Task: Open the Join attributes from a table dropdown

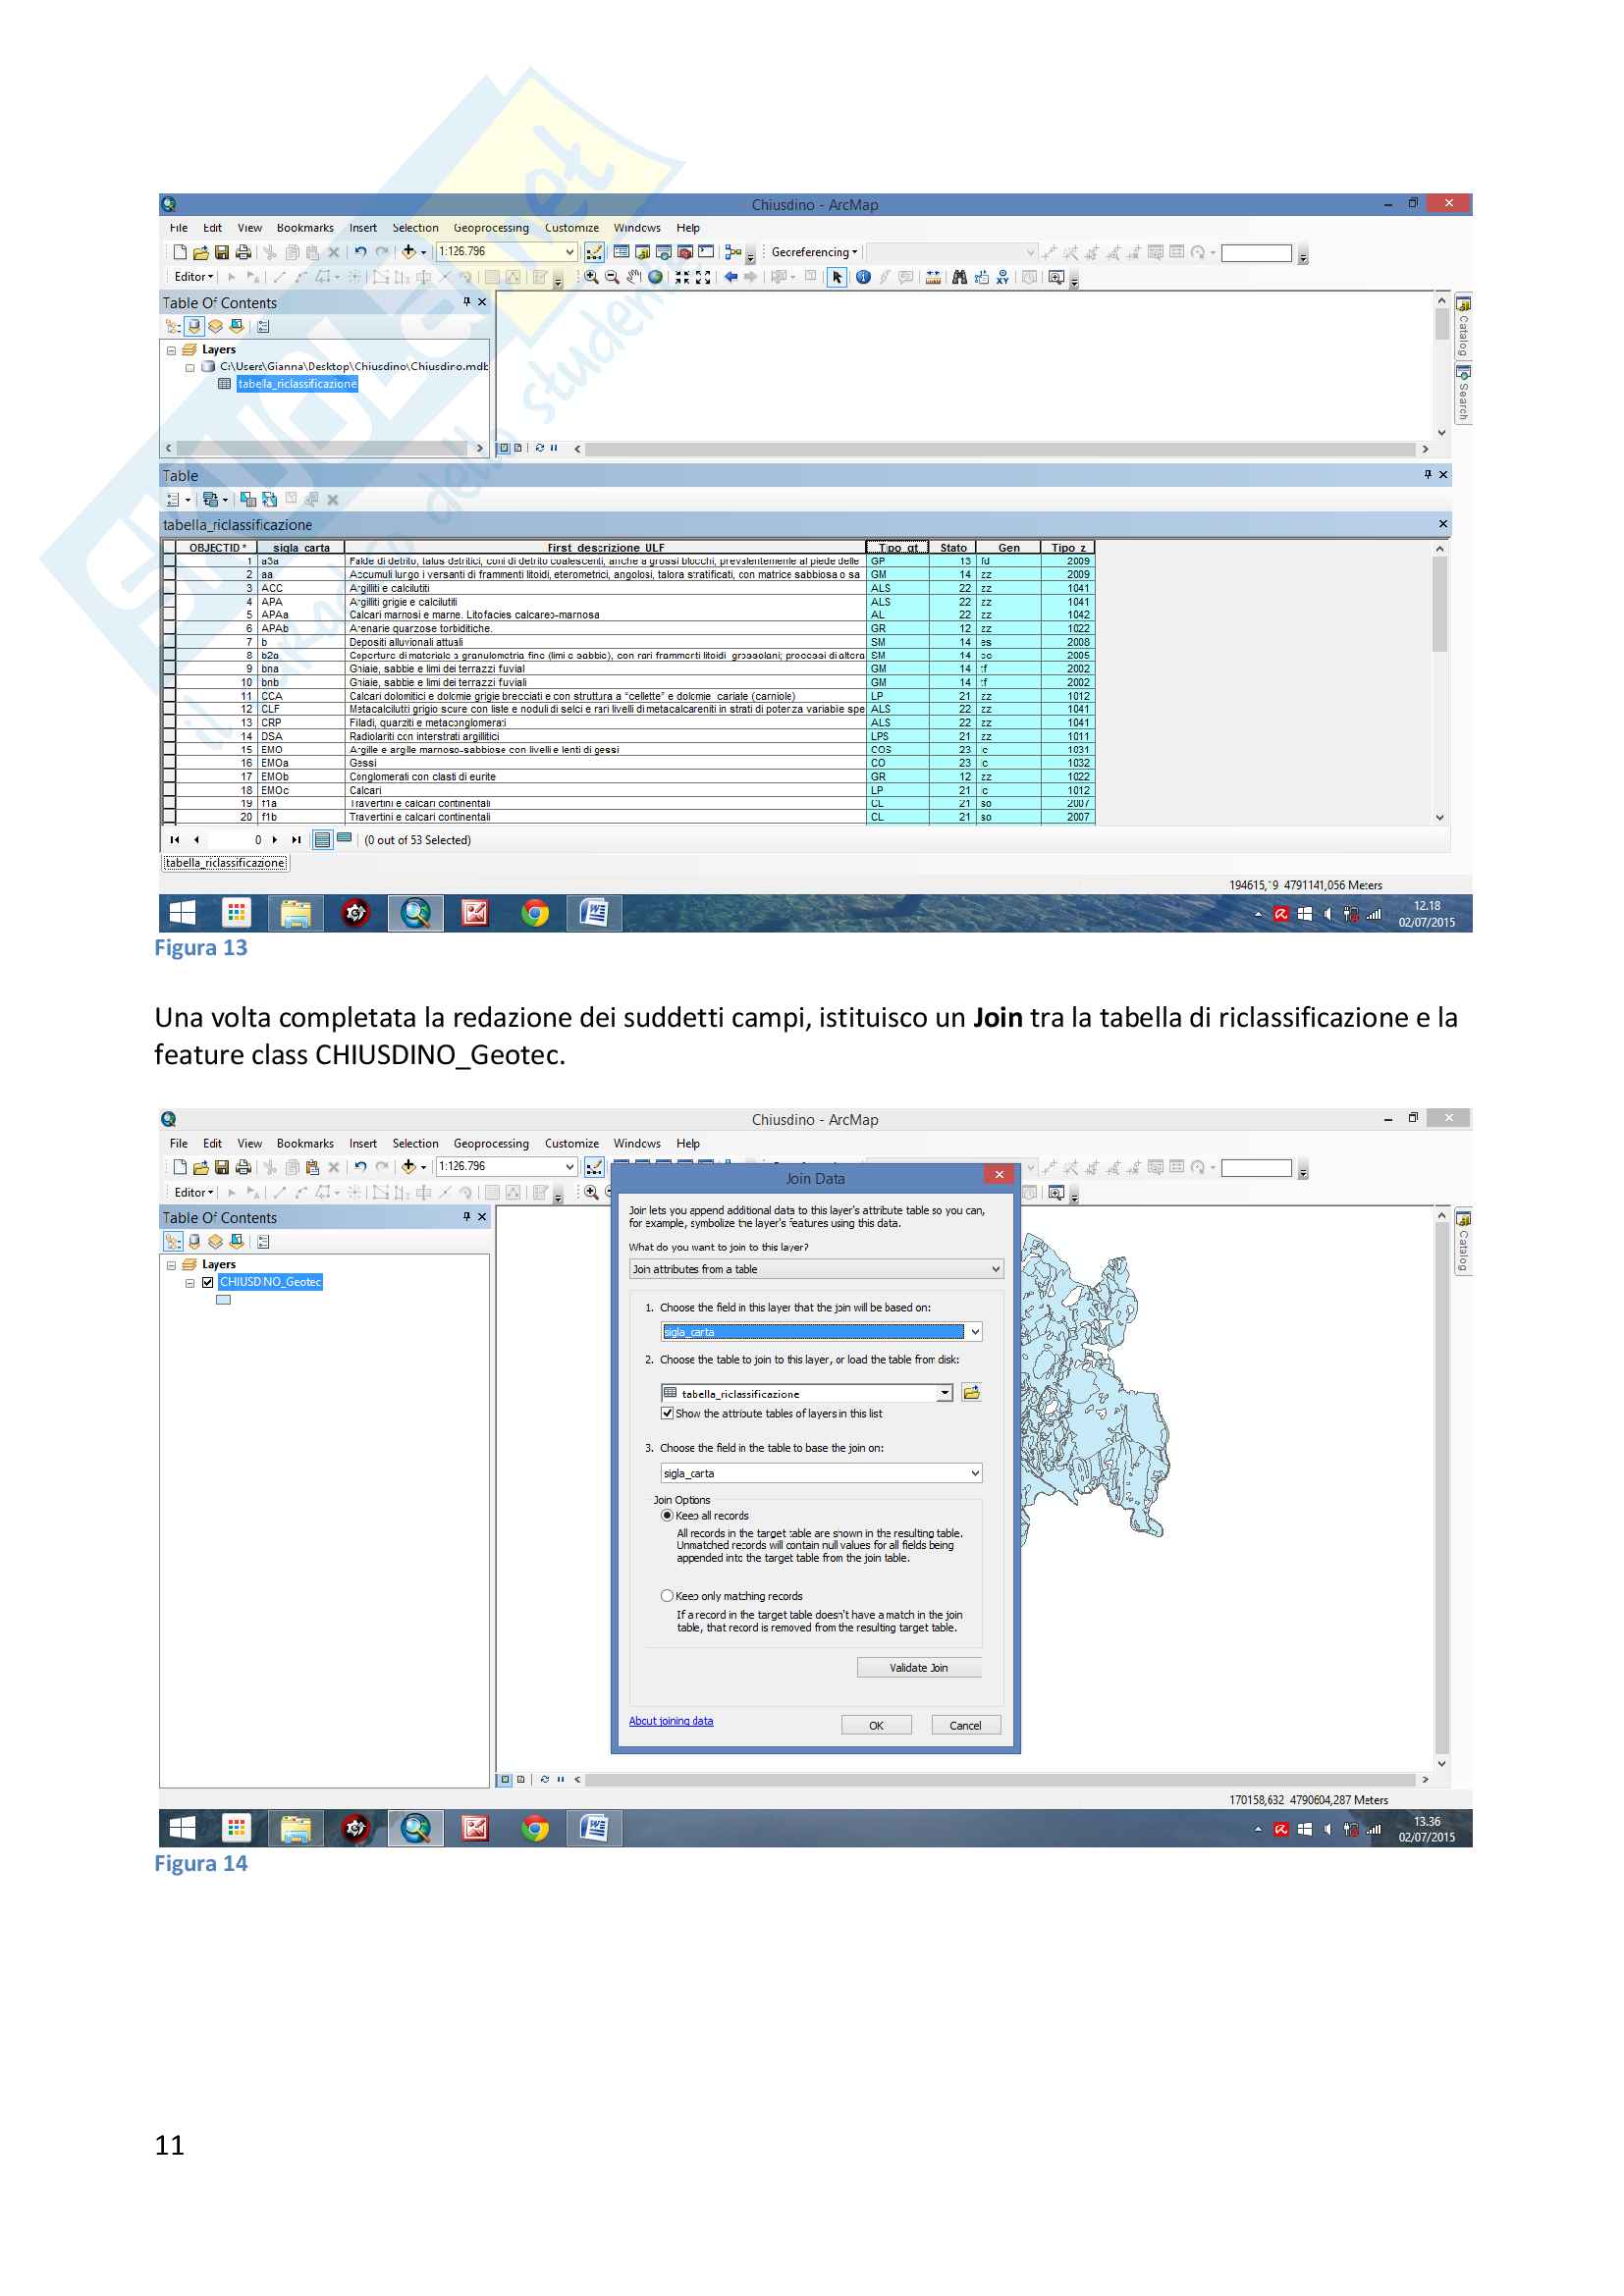Action: tap(815, 1269)
